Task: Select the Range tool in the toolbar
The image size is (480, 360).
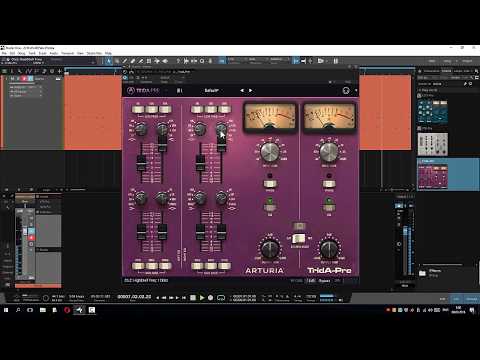Action: pos(117,61)
